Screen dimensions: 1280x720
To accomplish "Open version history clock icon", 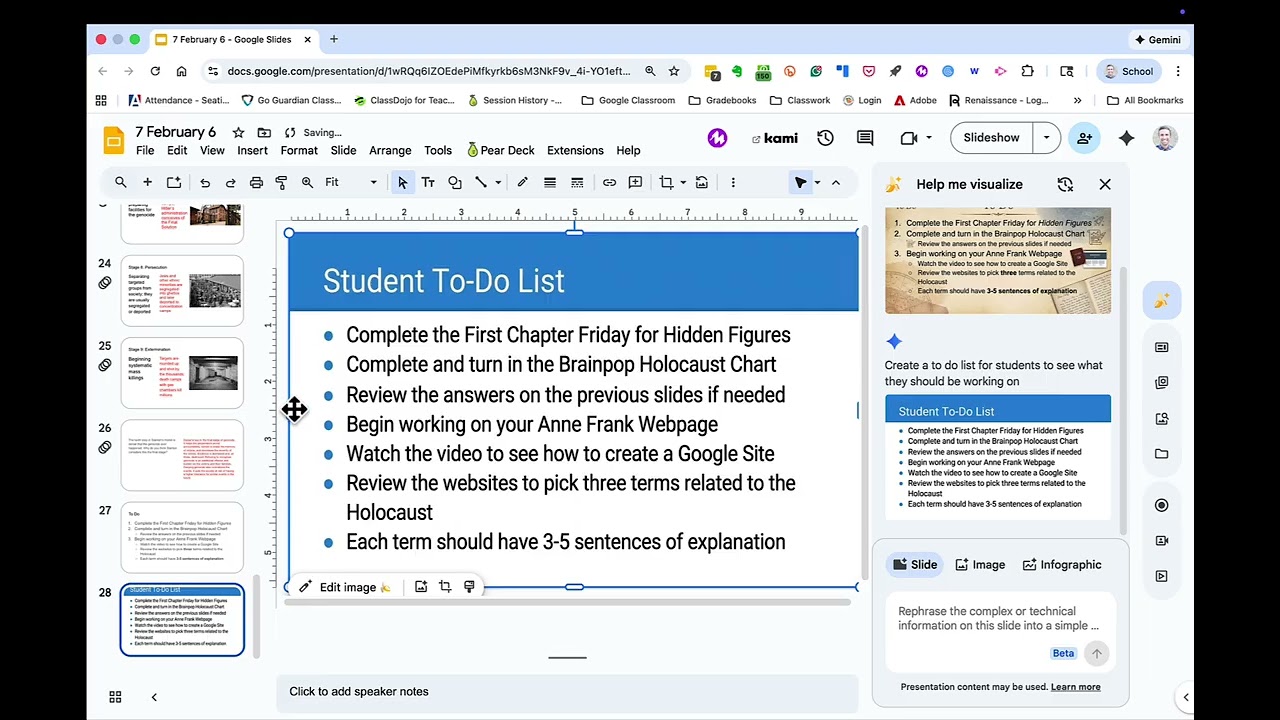I will pyautogui.click(x=825, y=138).
